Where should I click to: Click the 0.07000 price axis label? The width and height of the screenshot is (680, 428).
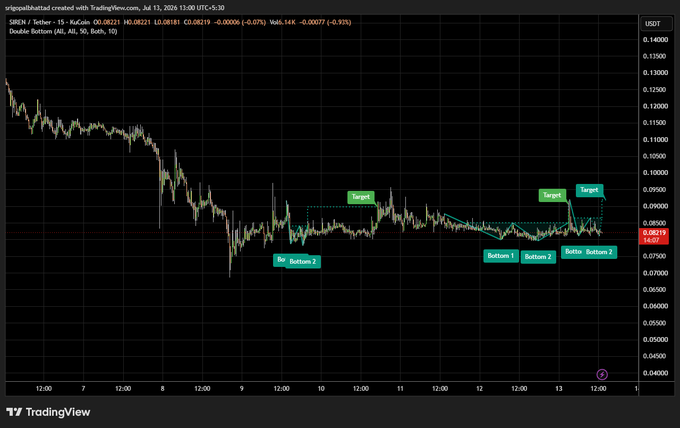(655, 273)
